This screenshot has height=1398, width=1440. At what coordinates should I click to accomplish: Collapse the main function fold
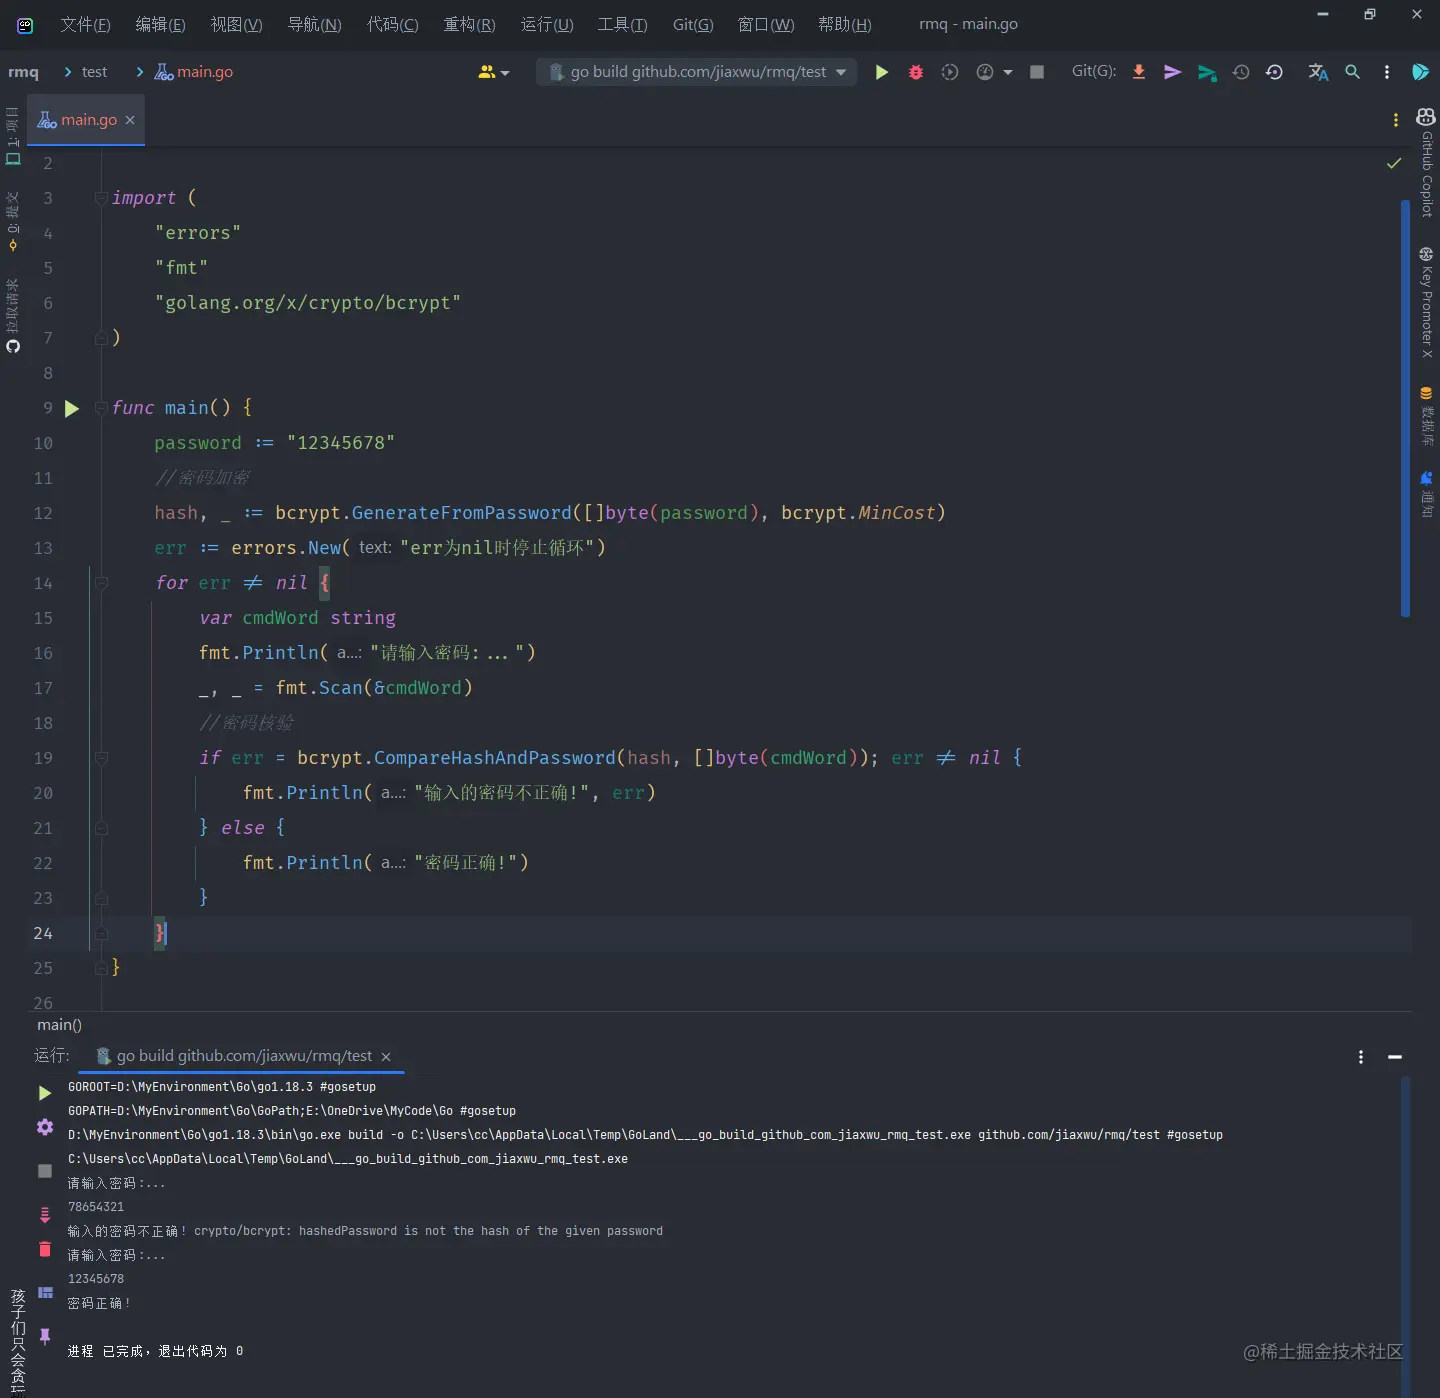[x=101, y=408]
